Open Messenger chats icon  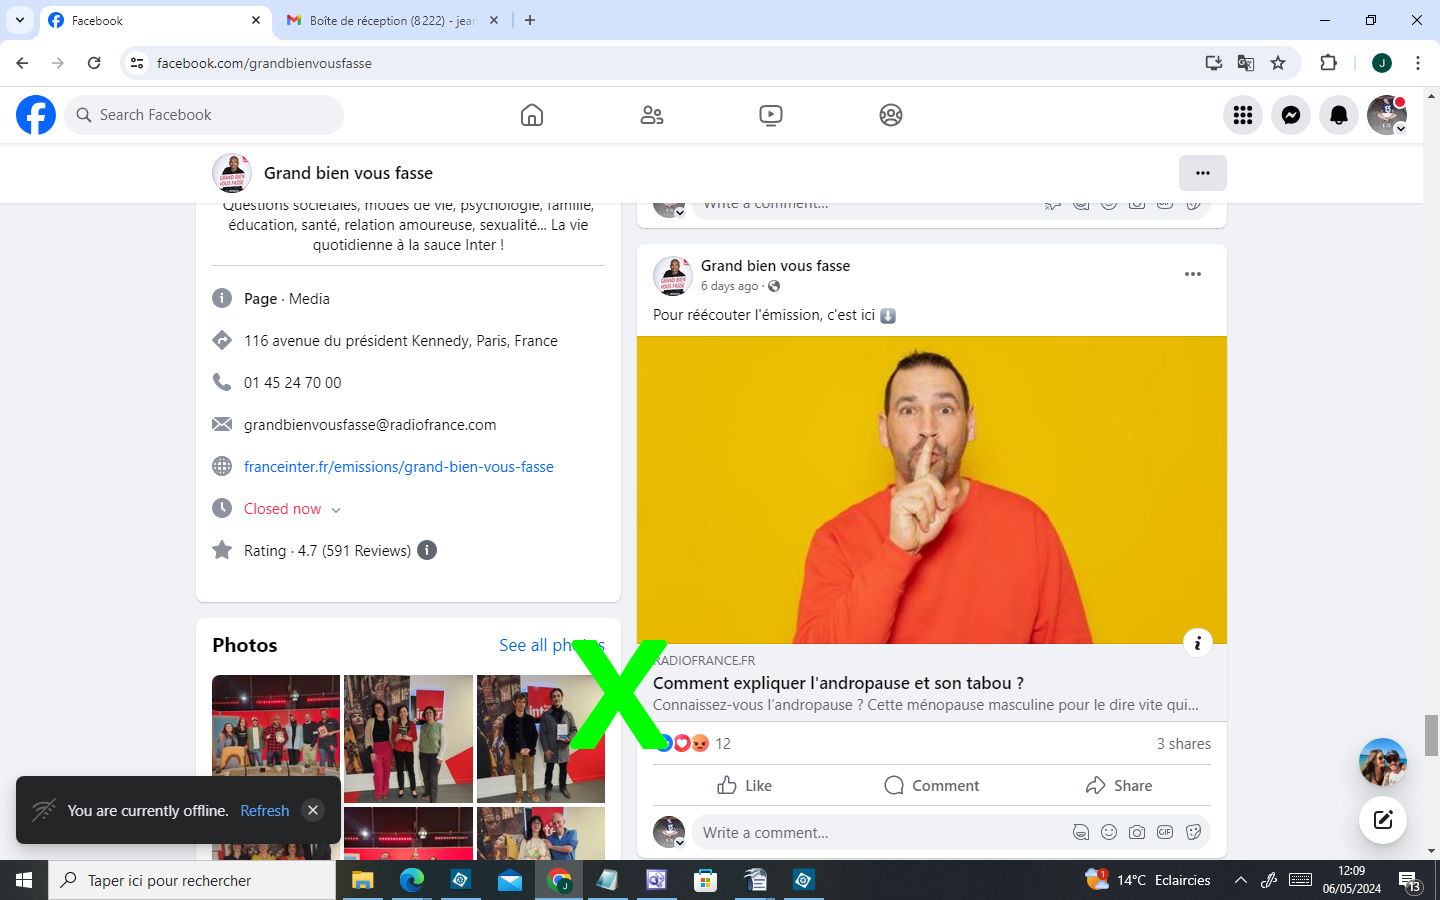tap(1291, 115)
